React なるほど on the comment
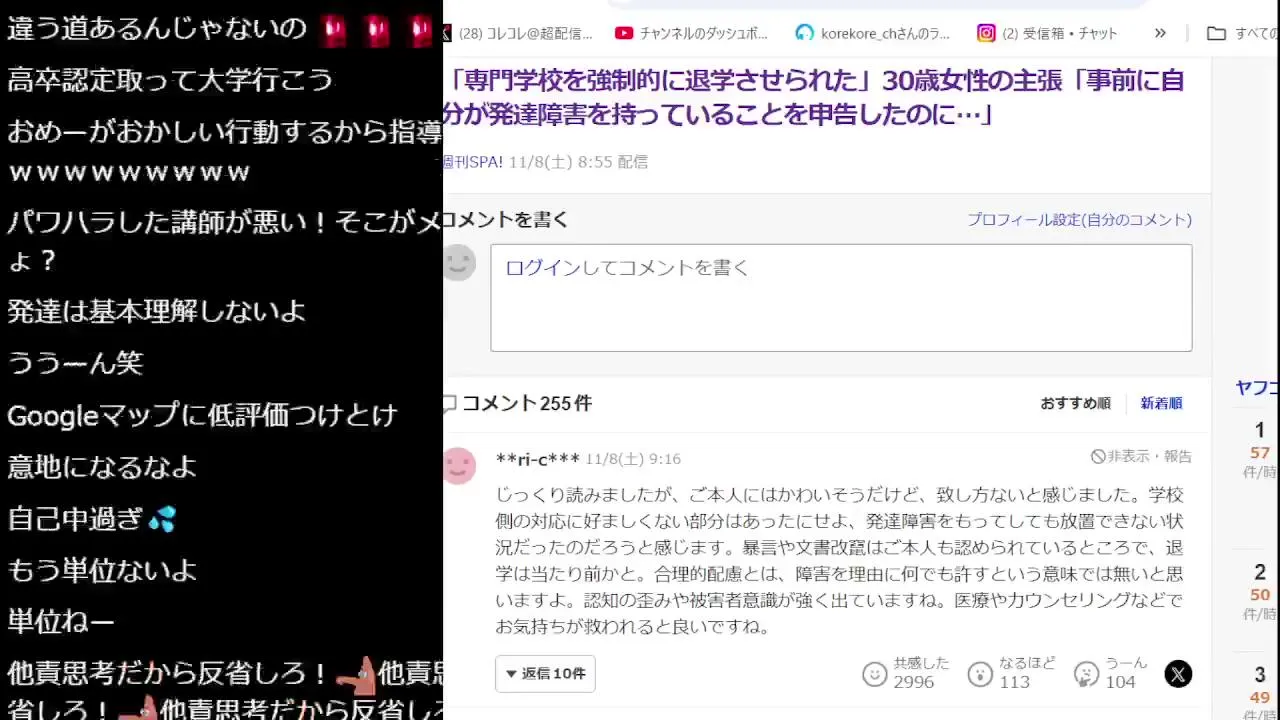The image size is (1280, 720). [x=980, y=674]
